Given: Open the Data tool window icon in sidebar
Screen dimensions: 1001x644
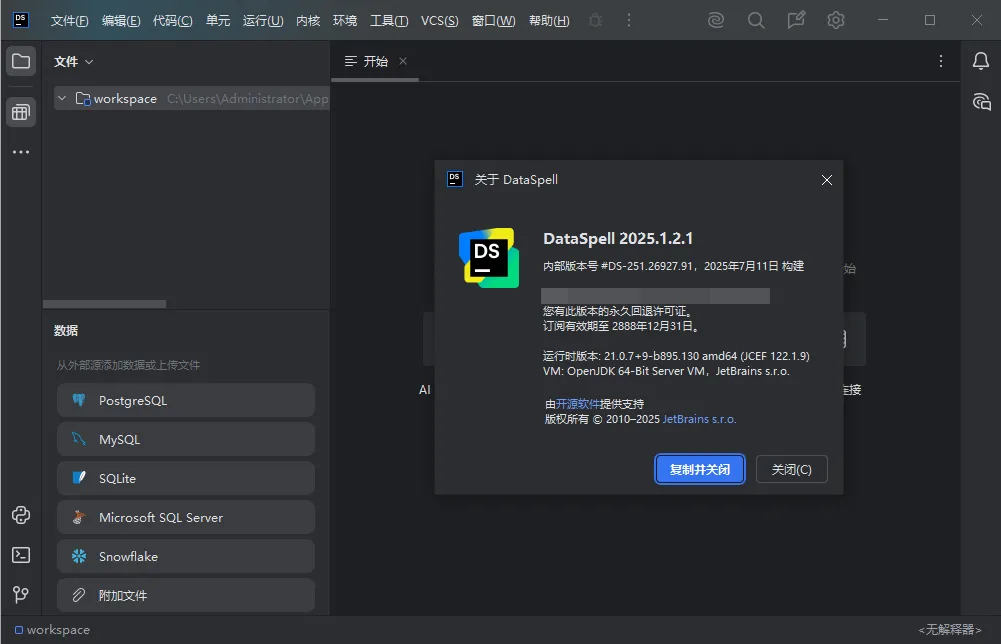Looking at the screenshot, I should point(20,113).
